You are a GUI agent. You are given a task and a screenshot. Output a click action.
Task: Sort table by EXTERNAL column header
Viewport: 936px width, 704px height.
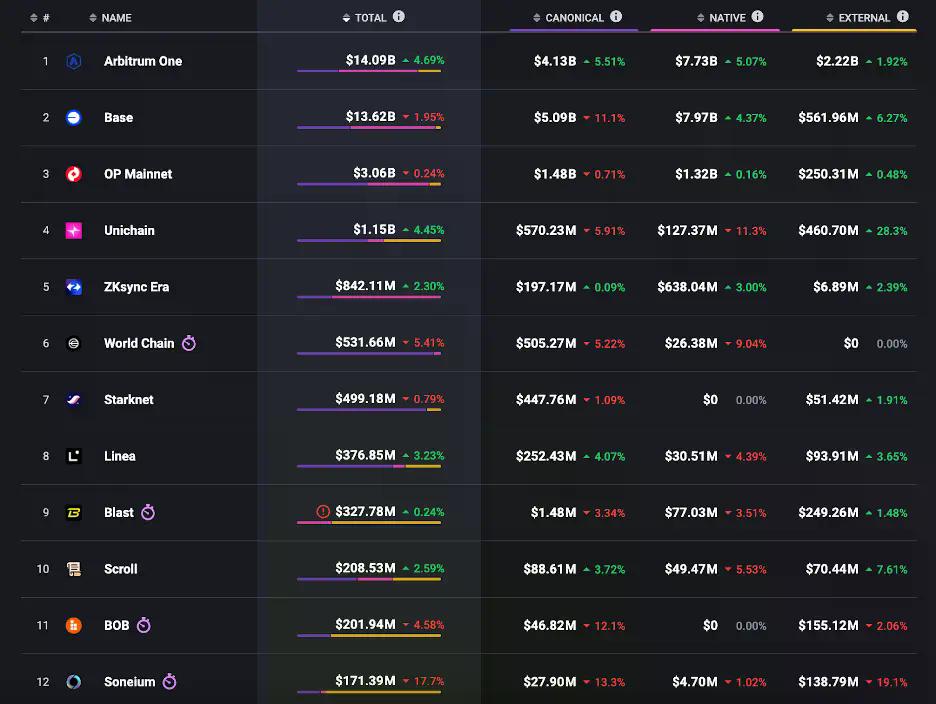[858, 18]
